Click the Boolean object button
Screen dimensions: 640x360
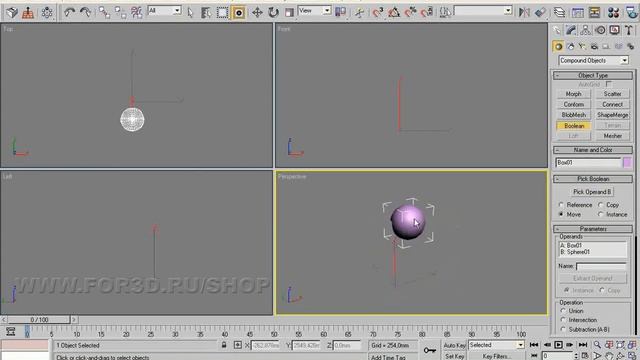pos(573,126)
